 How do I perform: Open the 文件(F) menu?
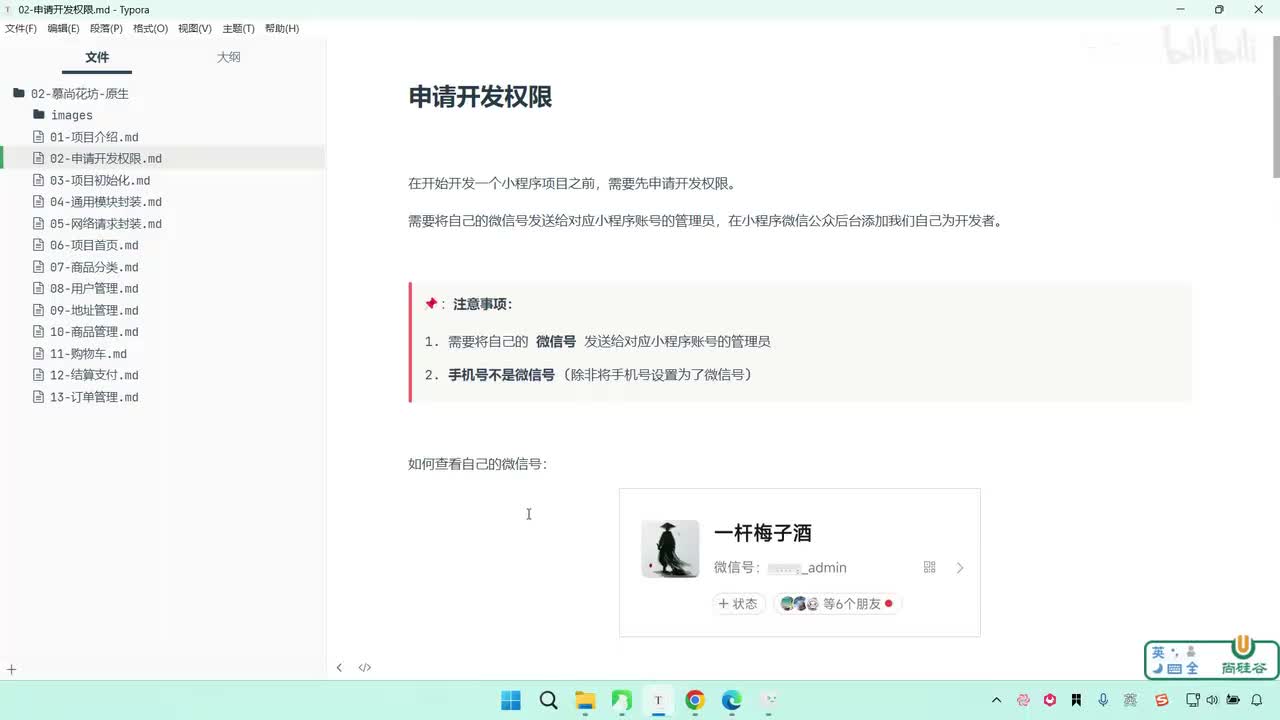(x=20, y=28)
